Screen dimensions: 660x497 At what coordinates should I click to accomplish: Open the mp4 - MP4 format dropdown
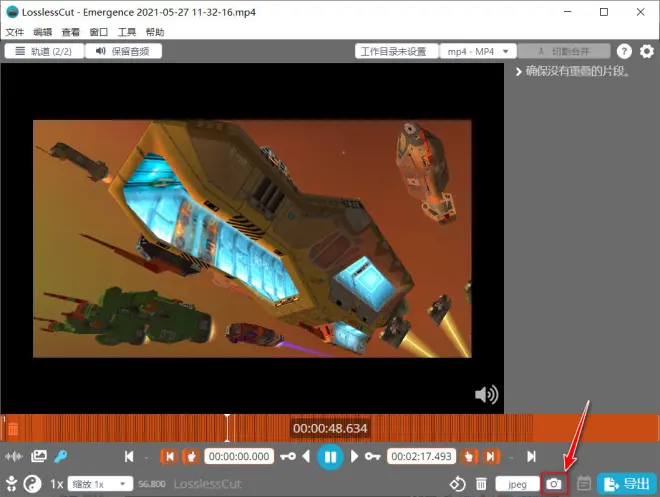478,51
